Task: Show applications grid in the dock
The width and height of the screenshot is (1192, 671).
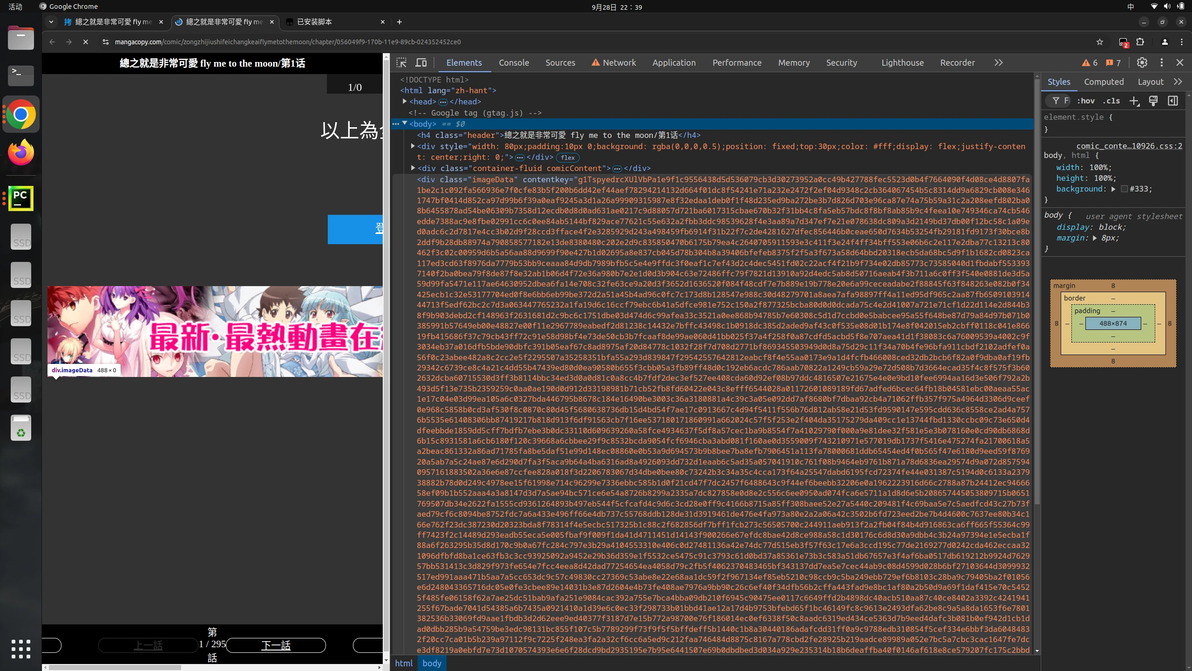Action: coord(21,648)
